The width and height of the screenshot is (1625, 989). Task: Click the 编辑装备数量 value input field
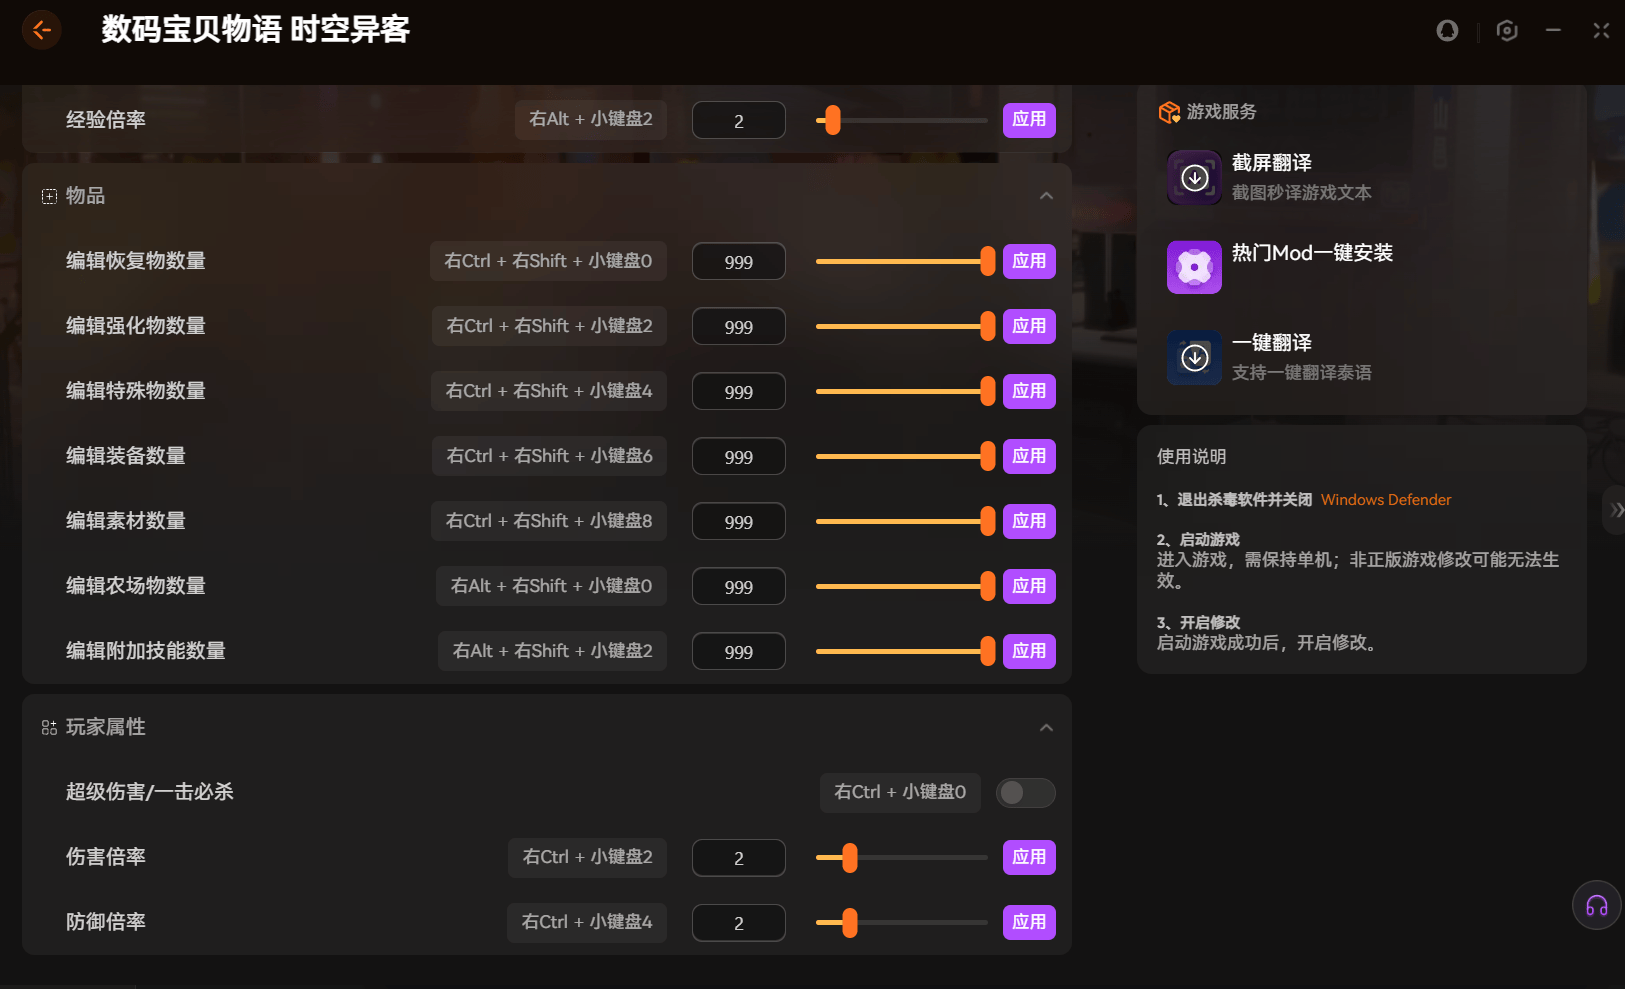pyautogui.click(x=738, y=457)
